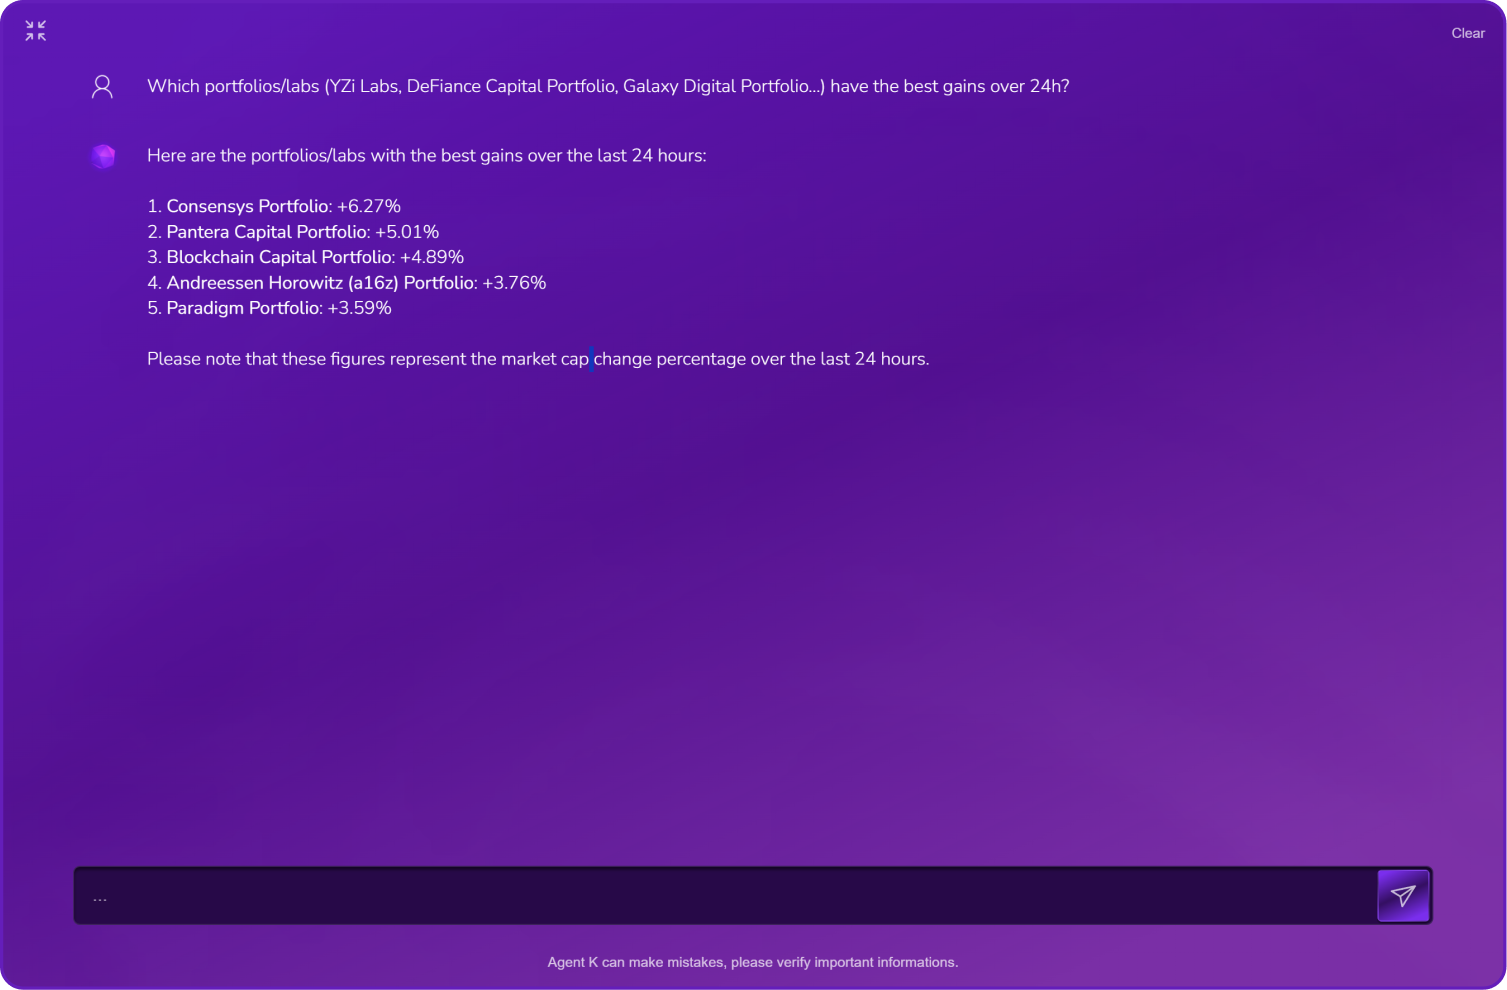
Task: Click the "Here are the portfolios/labs" intro line
Action: click(x=426, y=155)
